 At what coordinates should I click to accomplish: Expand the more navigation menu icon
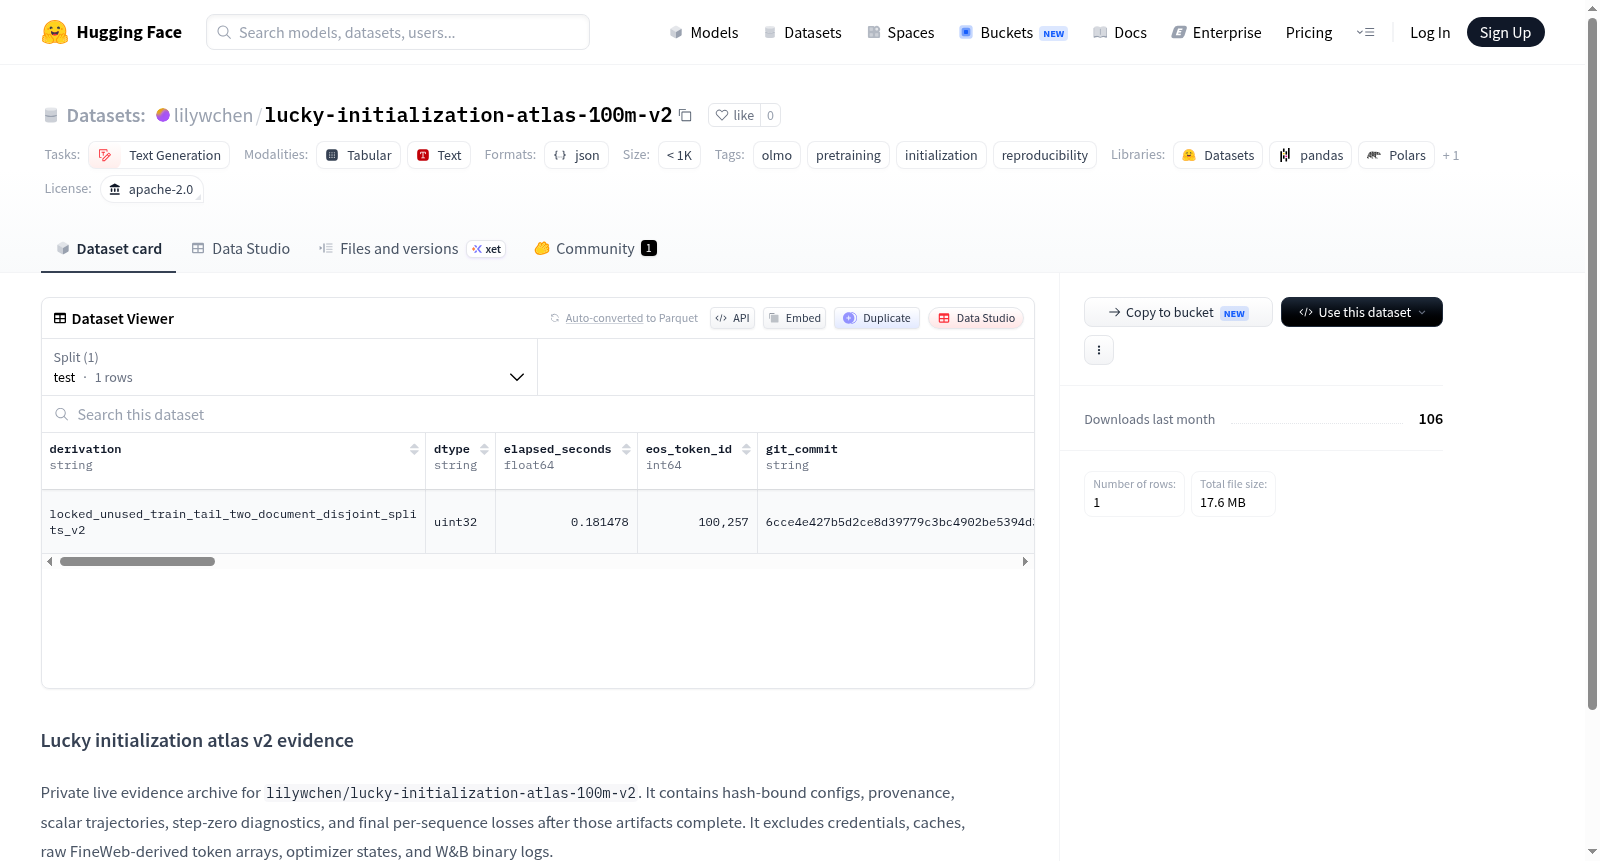pos(1365,32)
